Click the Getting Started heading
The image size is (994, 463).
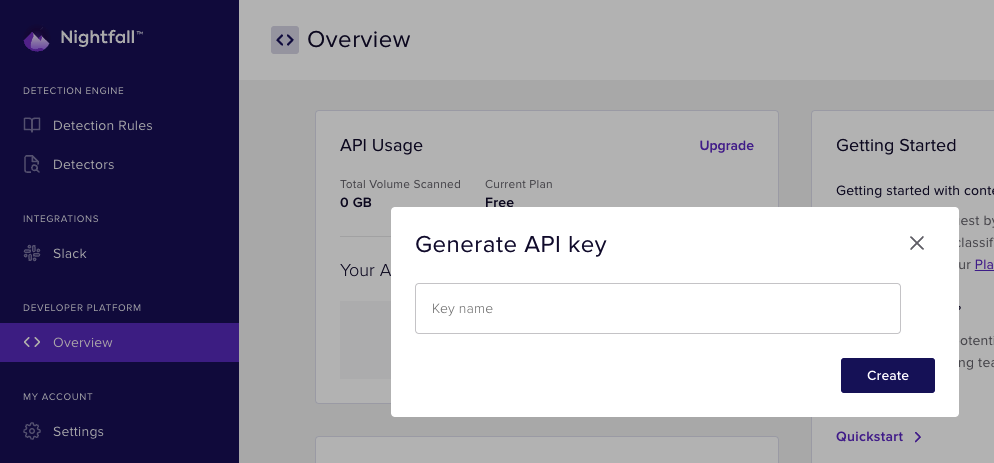click(x=896, y=145)
